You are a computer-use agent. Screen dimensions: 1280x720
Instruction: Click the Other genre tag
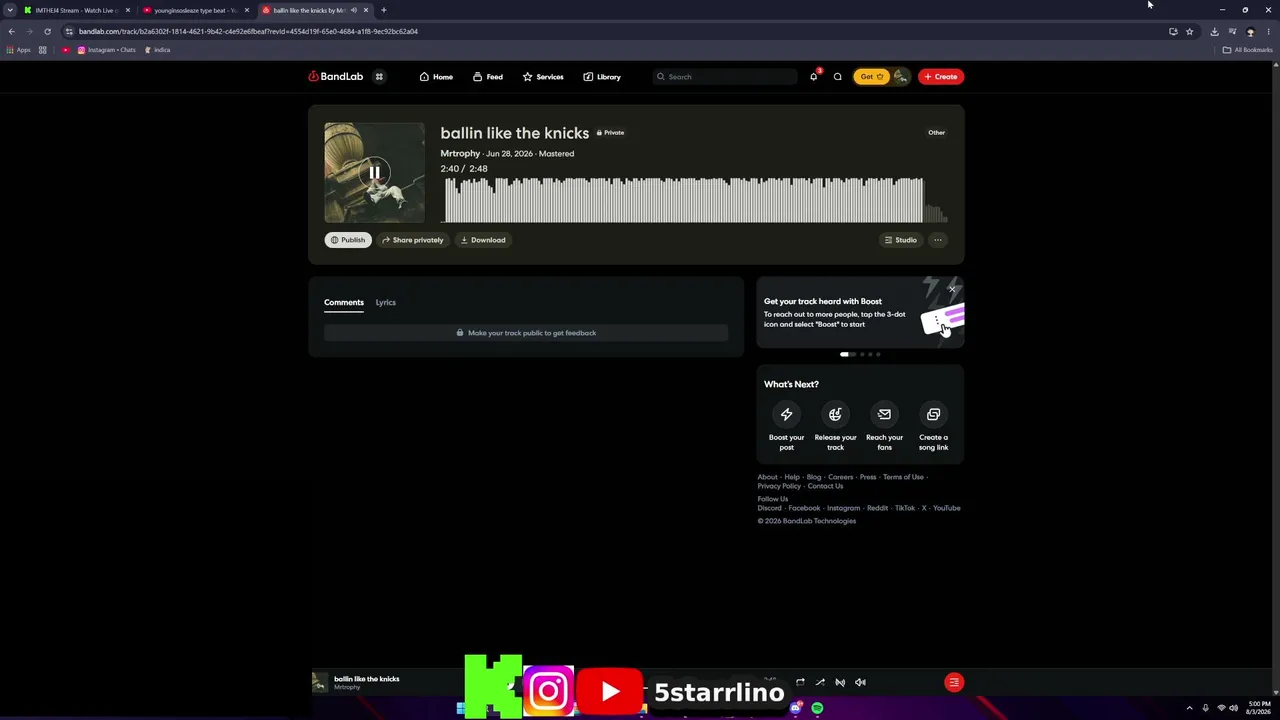point(936,133)
